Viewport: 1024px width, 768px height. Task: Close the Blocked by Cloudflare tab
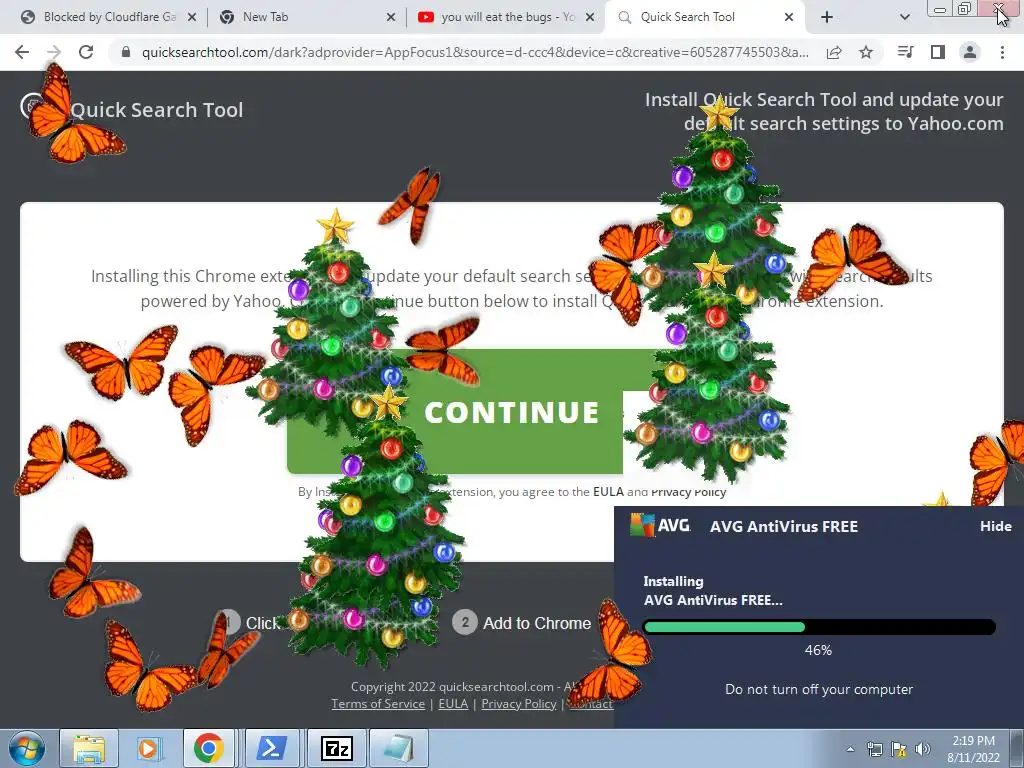tap(192, 17)
